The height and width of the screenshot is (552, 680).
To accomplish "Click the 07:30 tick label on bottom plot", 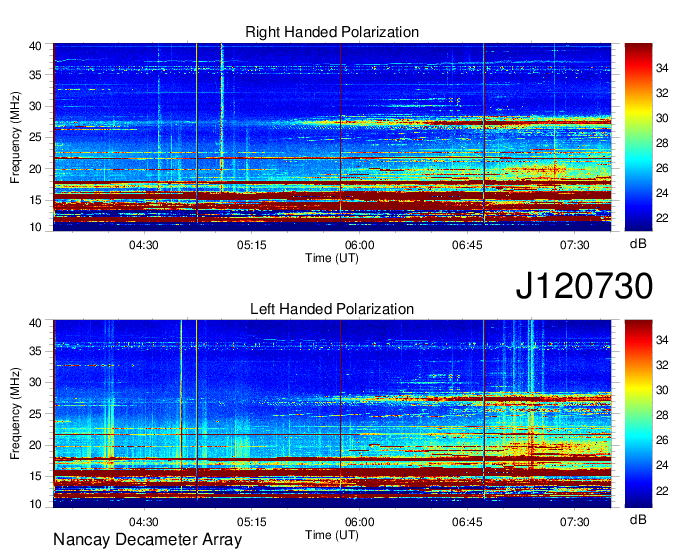I will point(575,522).
